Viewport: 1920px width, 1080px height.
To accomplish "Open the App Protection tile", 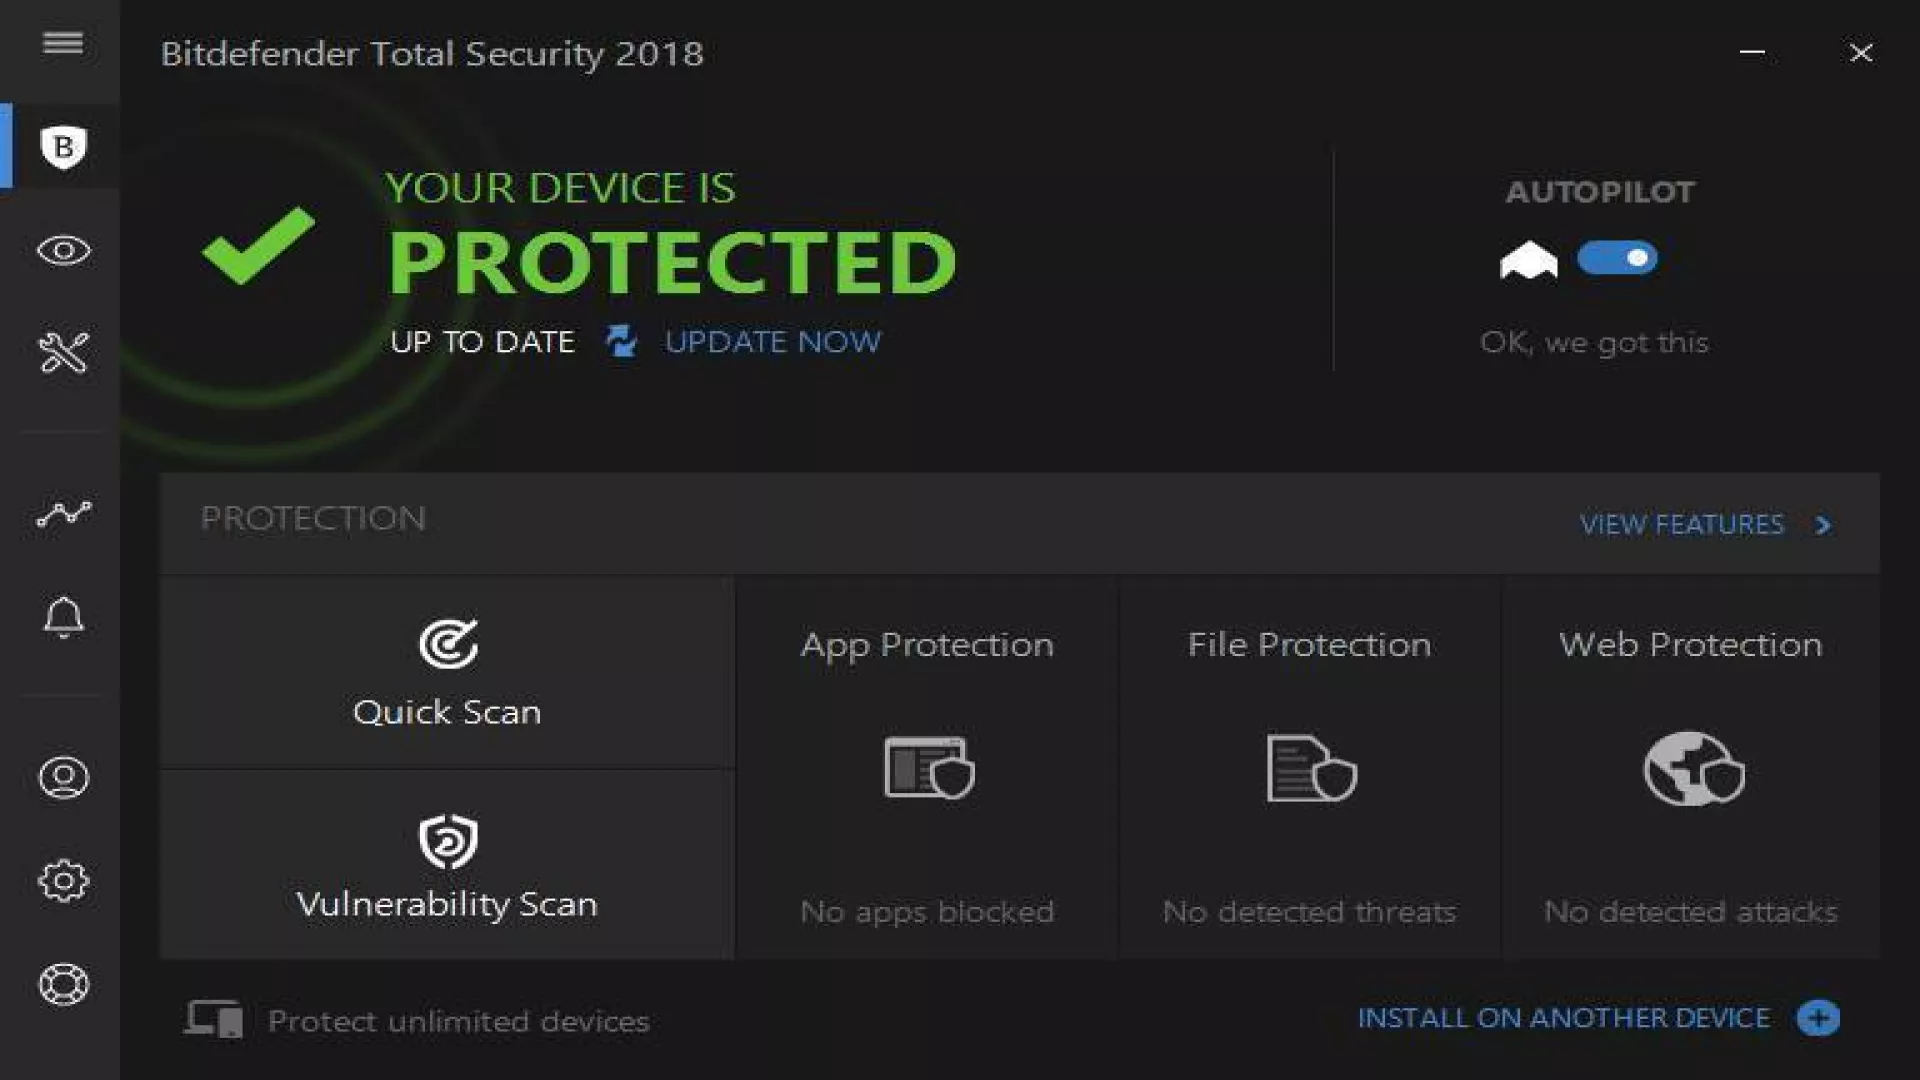I will [927, 768].
